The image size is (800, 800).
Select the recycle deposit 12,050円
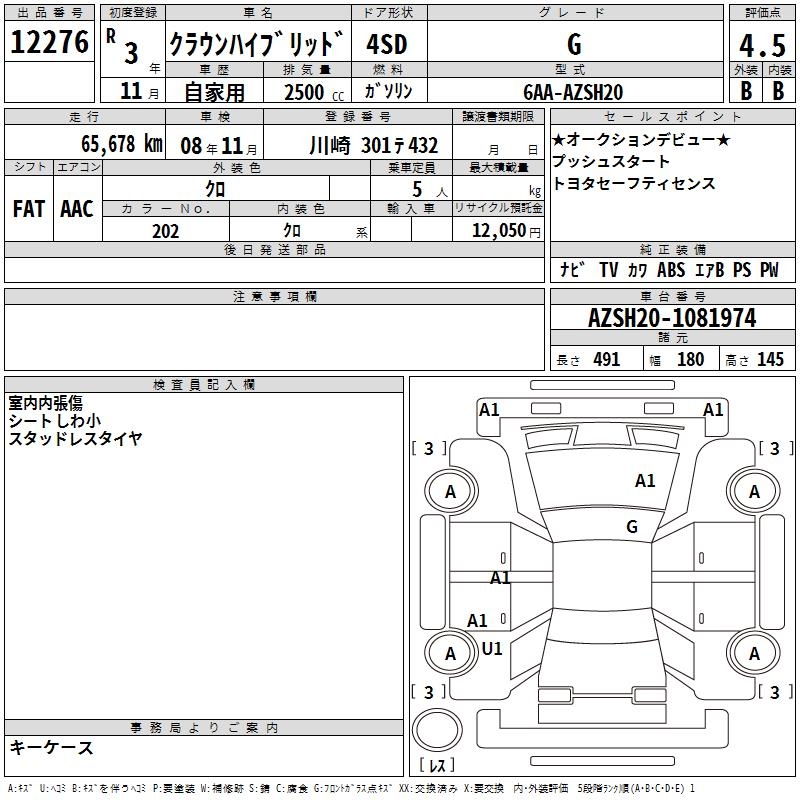[x=506, y=231]
